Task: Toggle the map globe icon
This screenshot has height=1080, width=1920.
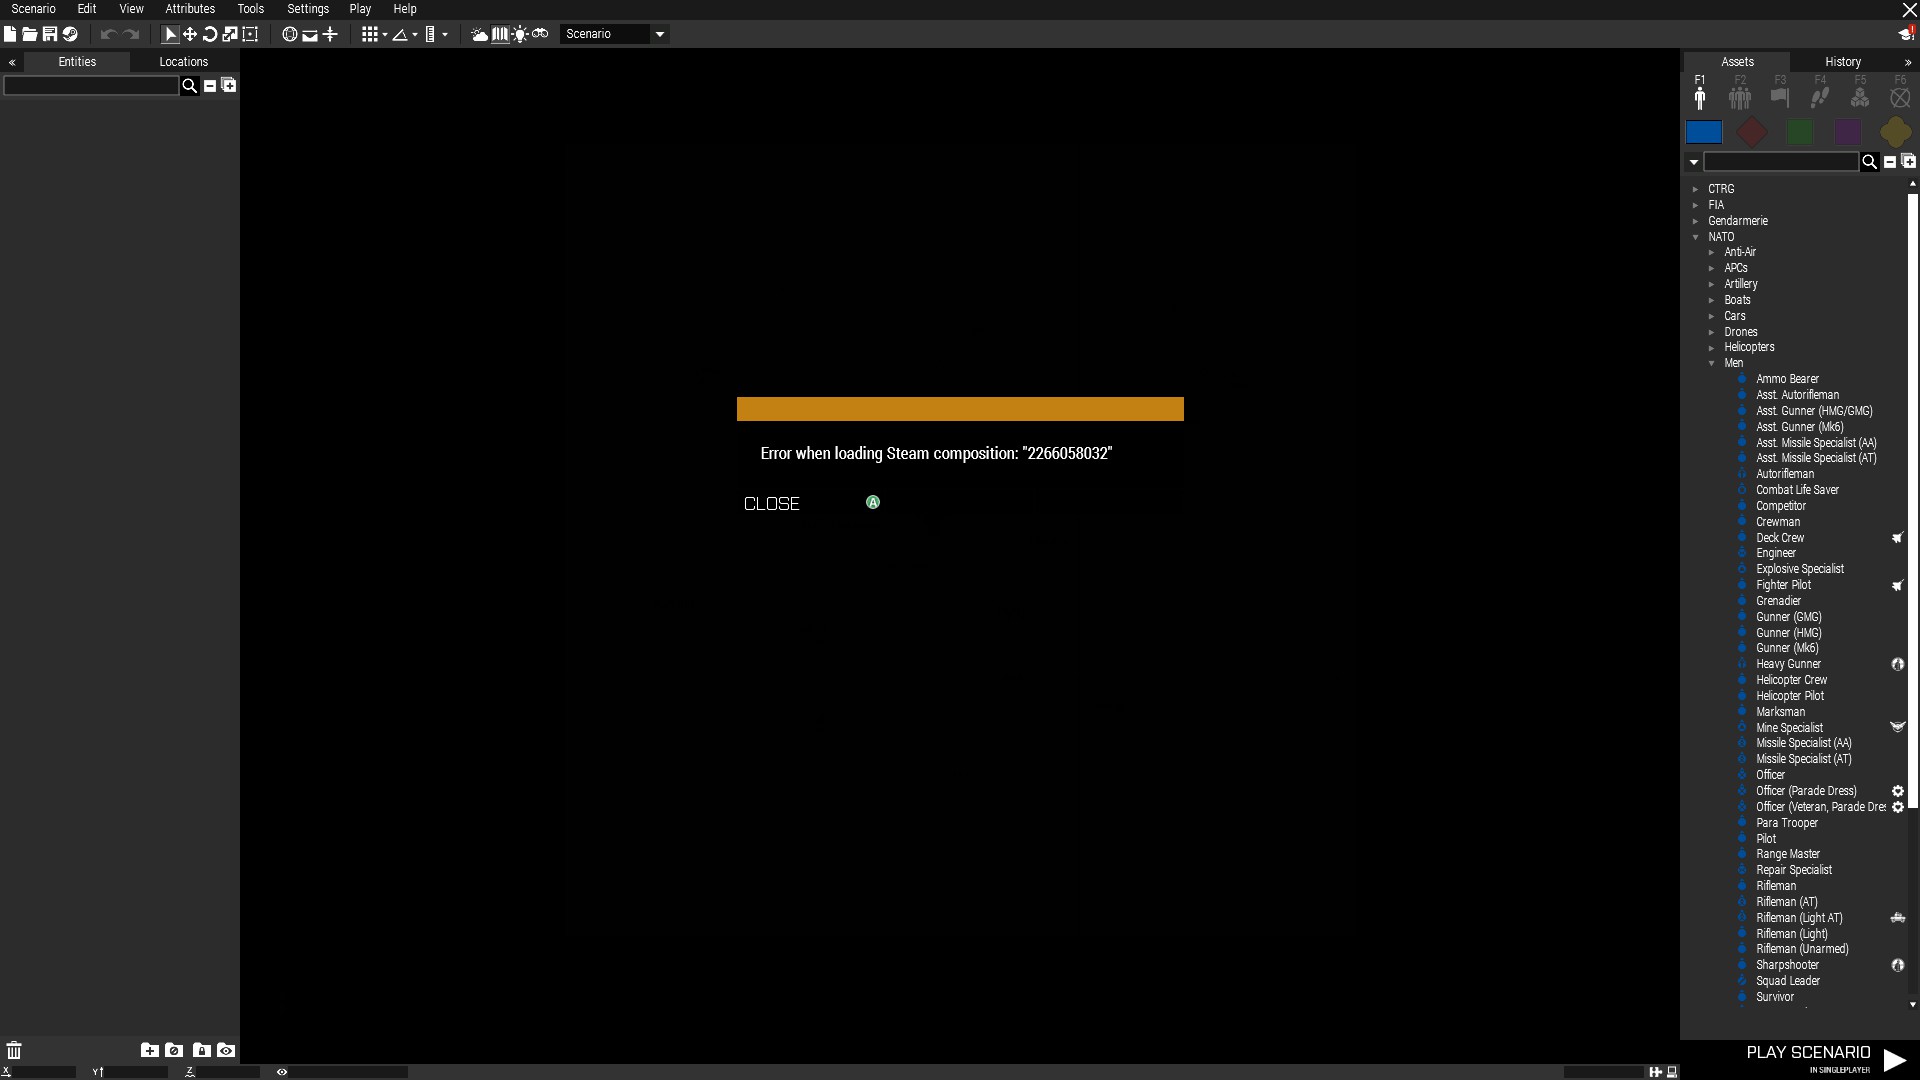Action: (x=290, y=34)
